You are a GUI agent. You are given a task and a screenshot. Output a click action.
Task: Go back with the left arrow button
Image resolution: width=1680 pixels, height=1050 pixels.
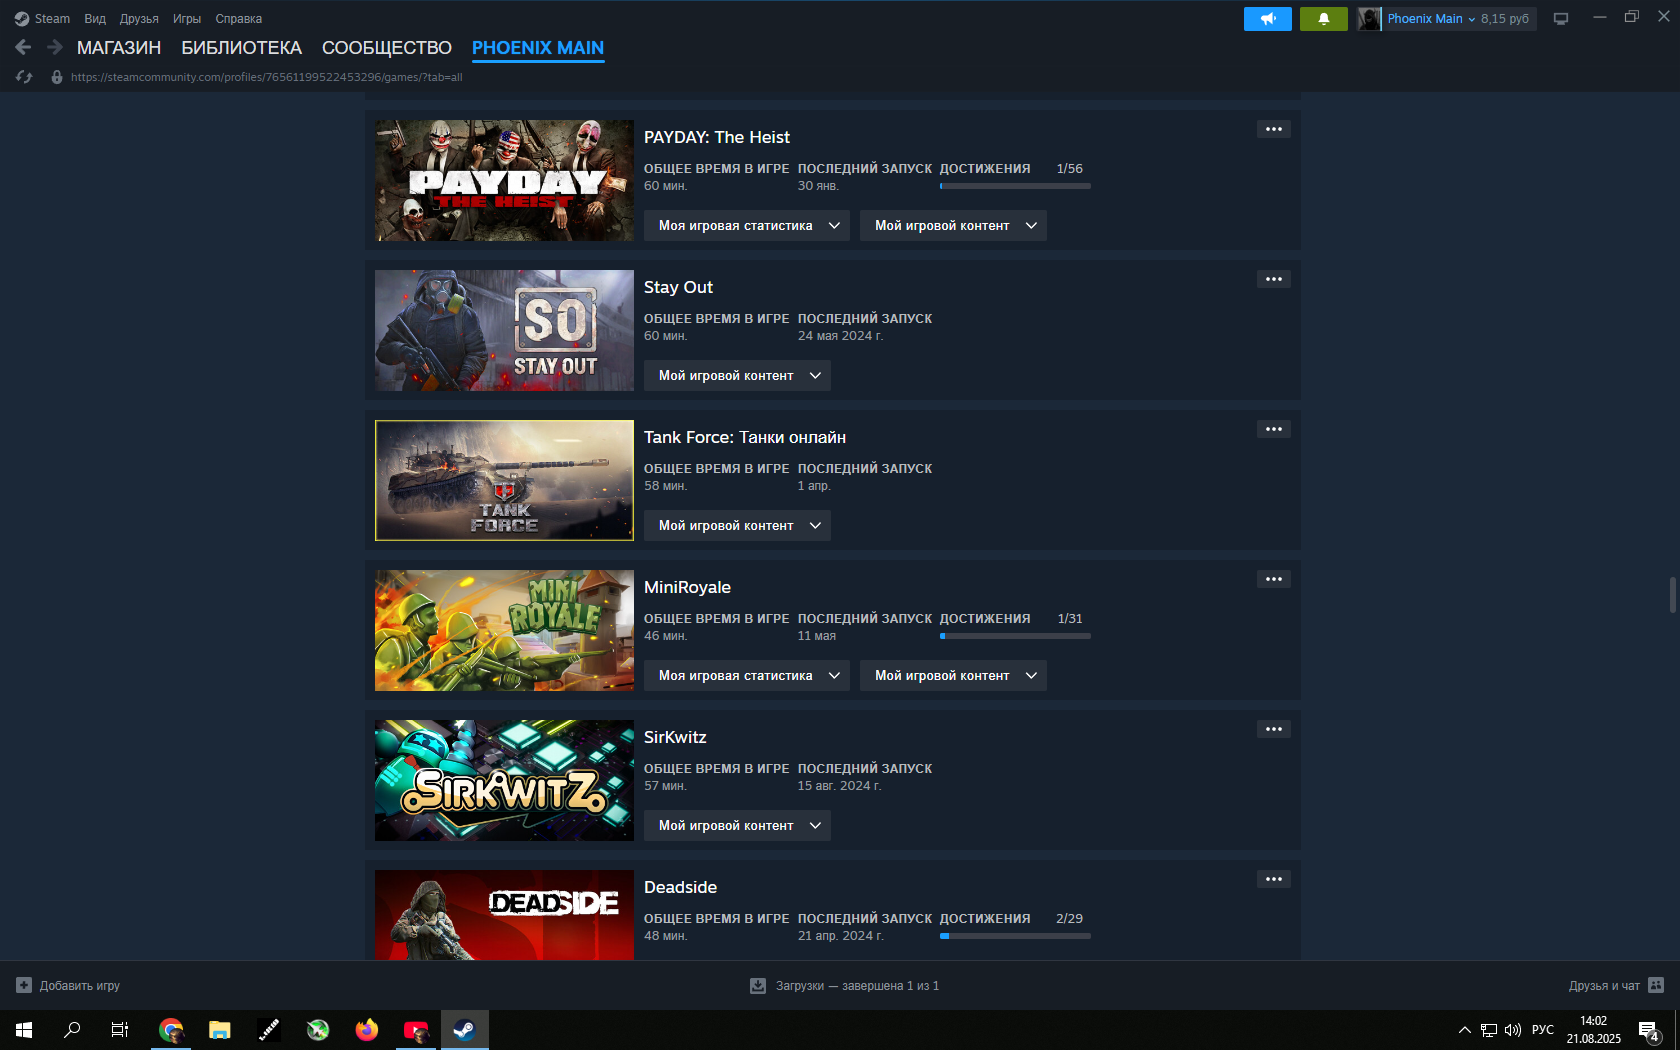click(x=23, y=47)
